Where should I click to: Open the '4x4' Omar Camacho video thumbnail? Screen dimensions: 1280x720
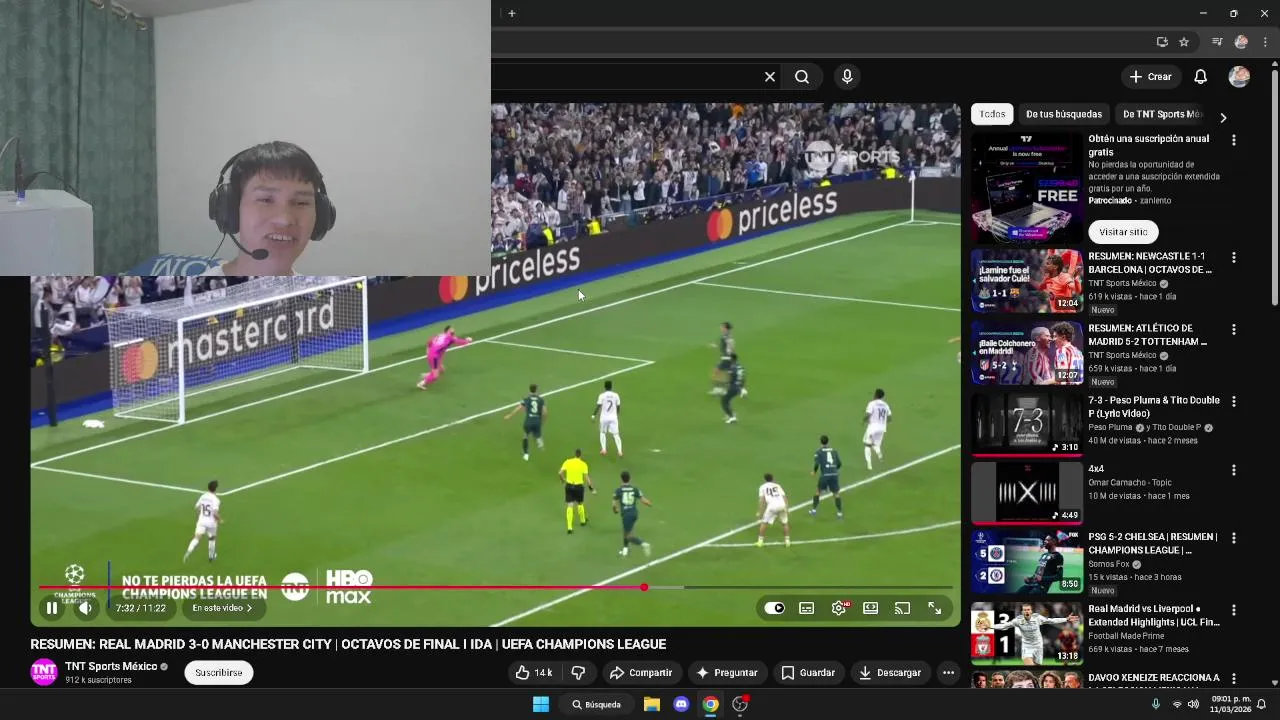coord(1027,493)
